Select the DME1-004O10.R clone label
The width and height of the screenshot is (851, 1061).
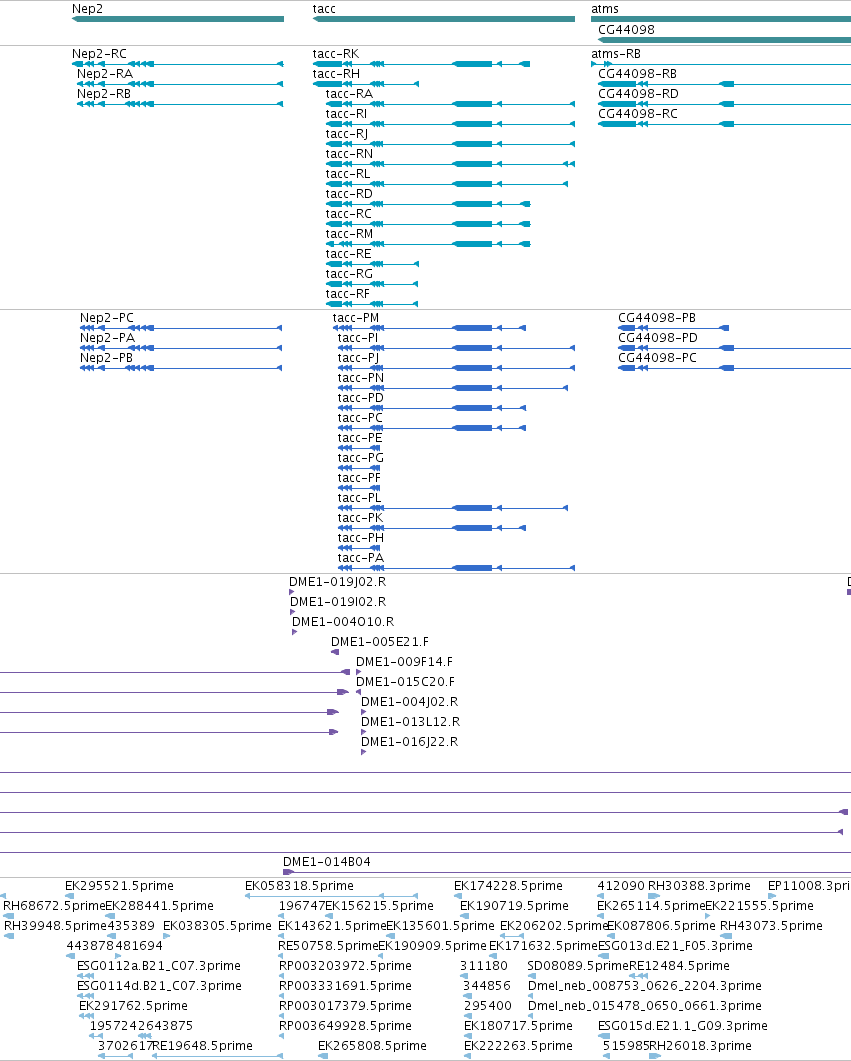click(x=343, y=621)
